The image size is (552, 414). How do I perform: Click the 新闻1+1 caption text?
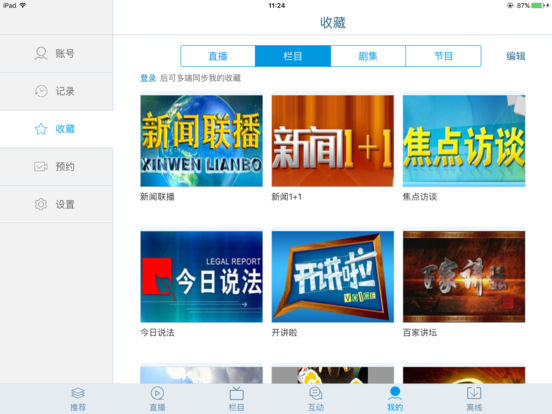coord(287,196)
